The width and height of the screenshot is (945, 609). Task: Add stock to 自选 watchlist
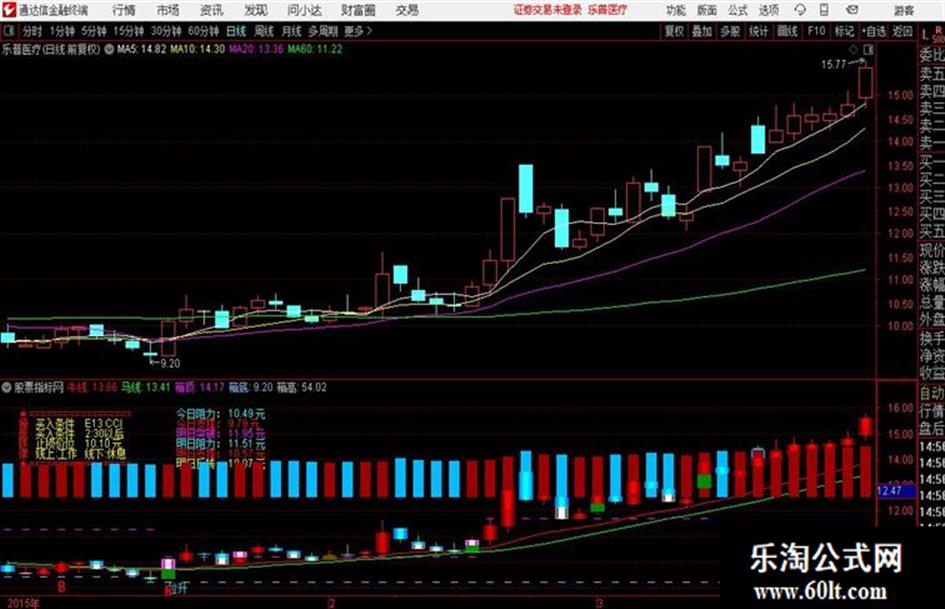pos(874,31)
